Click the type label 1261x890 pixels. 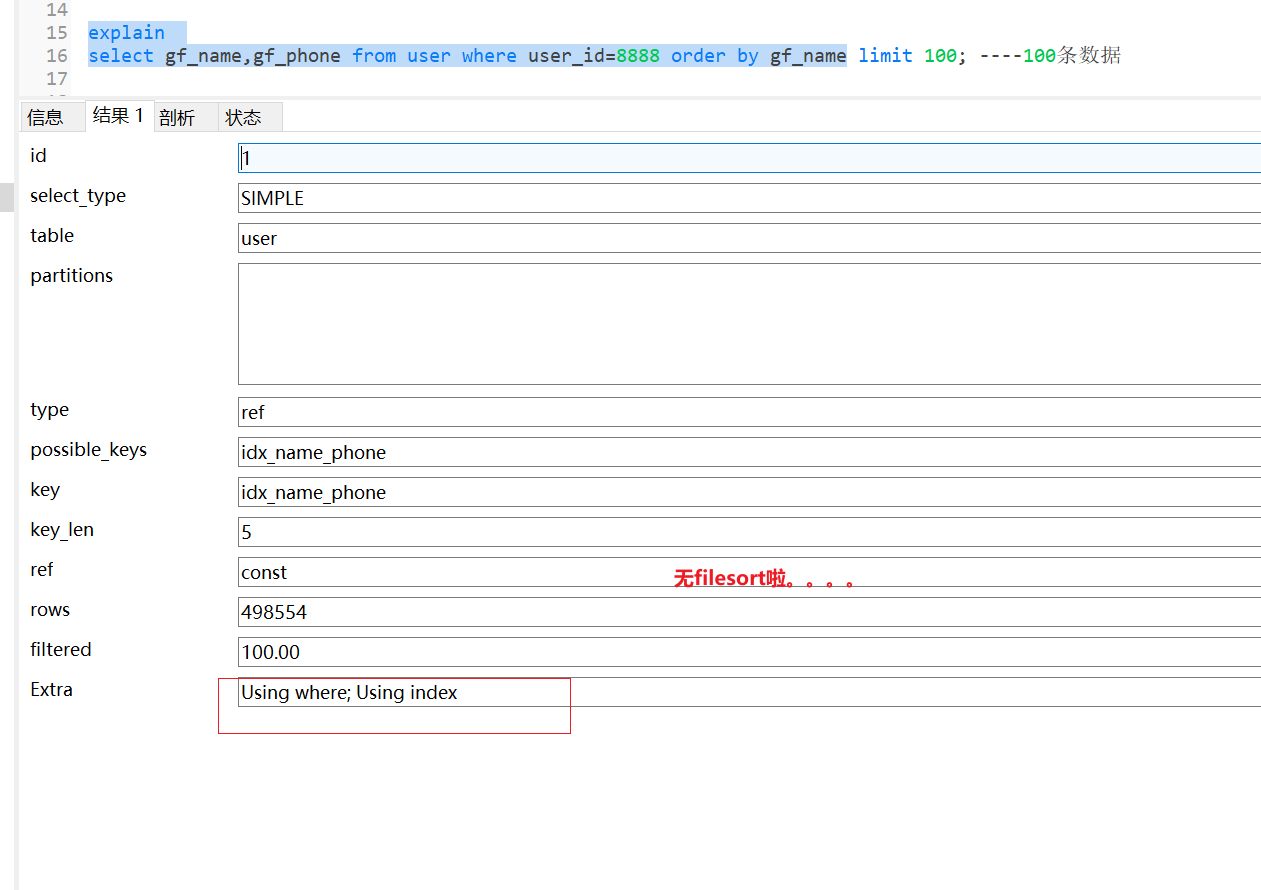pyautogui.click(x=49, y=410)
